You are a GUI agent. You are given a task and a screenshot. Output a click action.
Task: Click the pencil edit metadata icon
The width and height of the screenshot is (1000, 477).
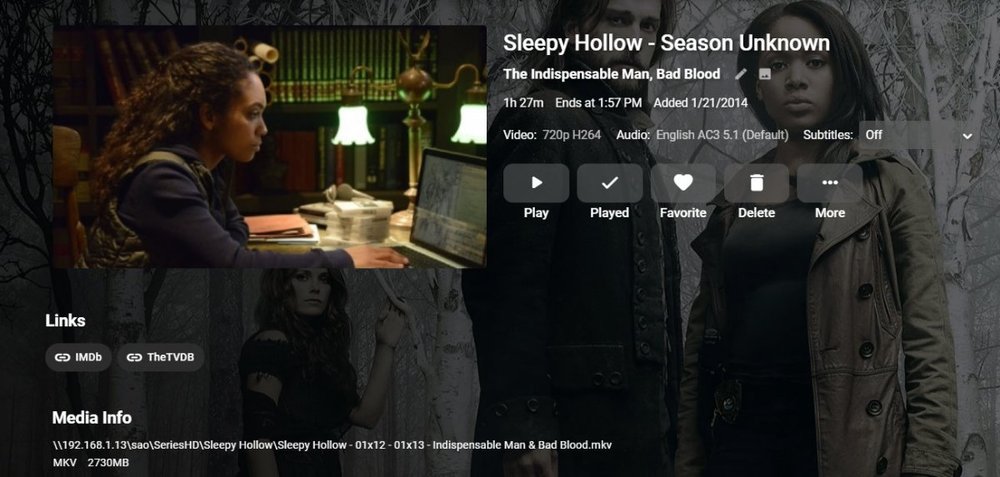click(740, 74)
